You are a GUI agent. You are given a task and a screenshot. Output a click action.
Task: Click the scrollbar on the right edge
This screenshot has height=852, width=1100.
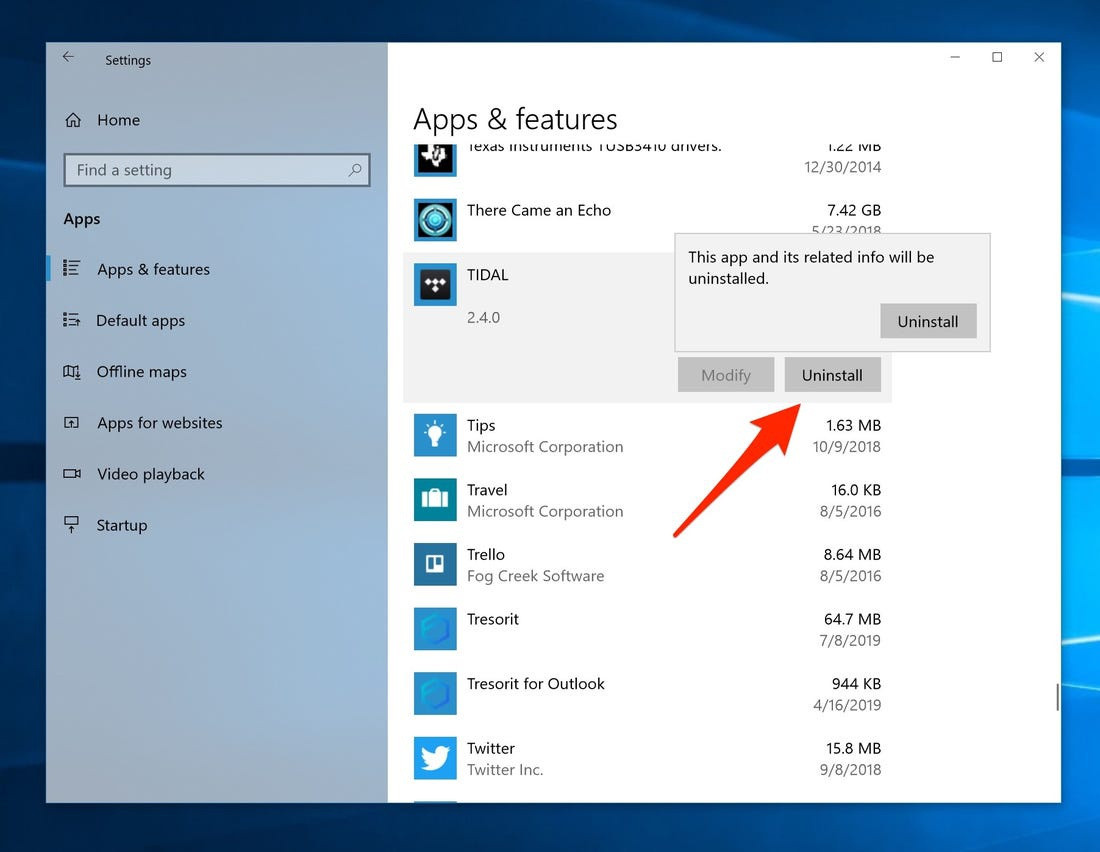(x=1056, y=697)
